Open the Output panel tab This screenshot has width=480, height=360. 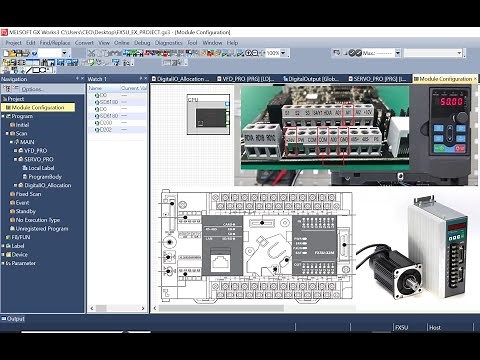click(13, 319)
